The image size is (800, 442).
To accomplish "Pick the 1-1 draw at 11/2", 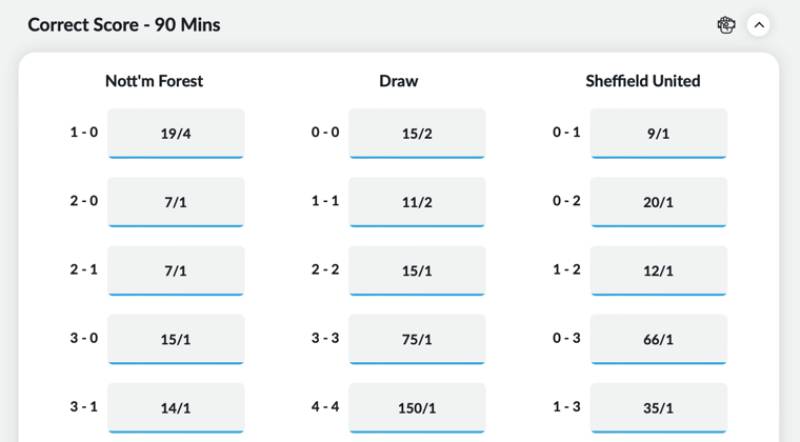I will (417, 202).
